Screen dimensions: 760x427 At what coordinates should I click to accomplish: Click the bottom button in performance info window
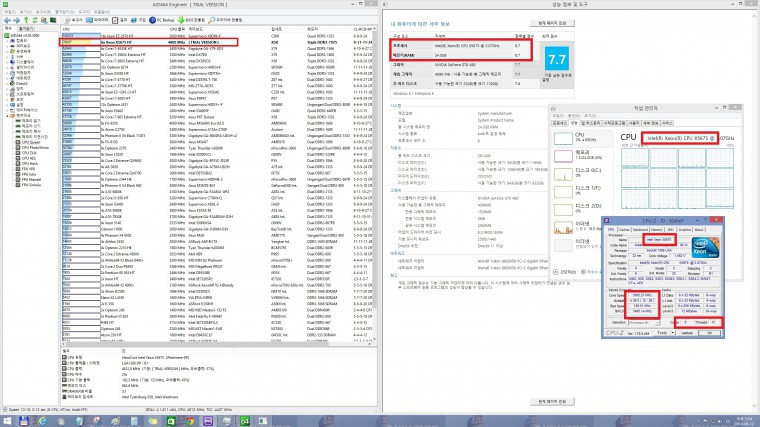[553, 401]
